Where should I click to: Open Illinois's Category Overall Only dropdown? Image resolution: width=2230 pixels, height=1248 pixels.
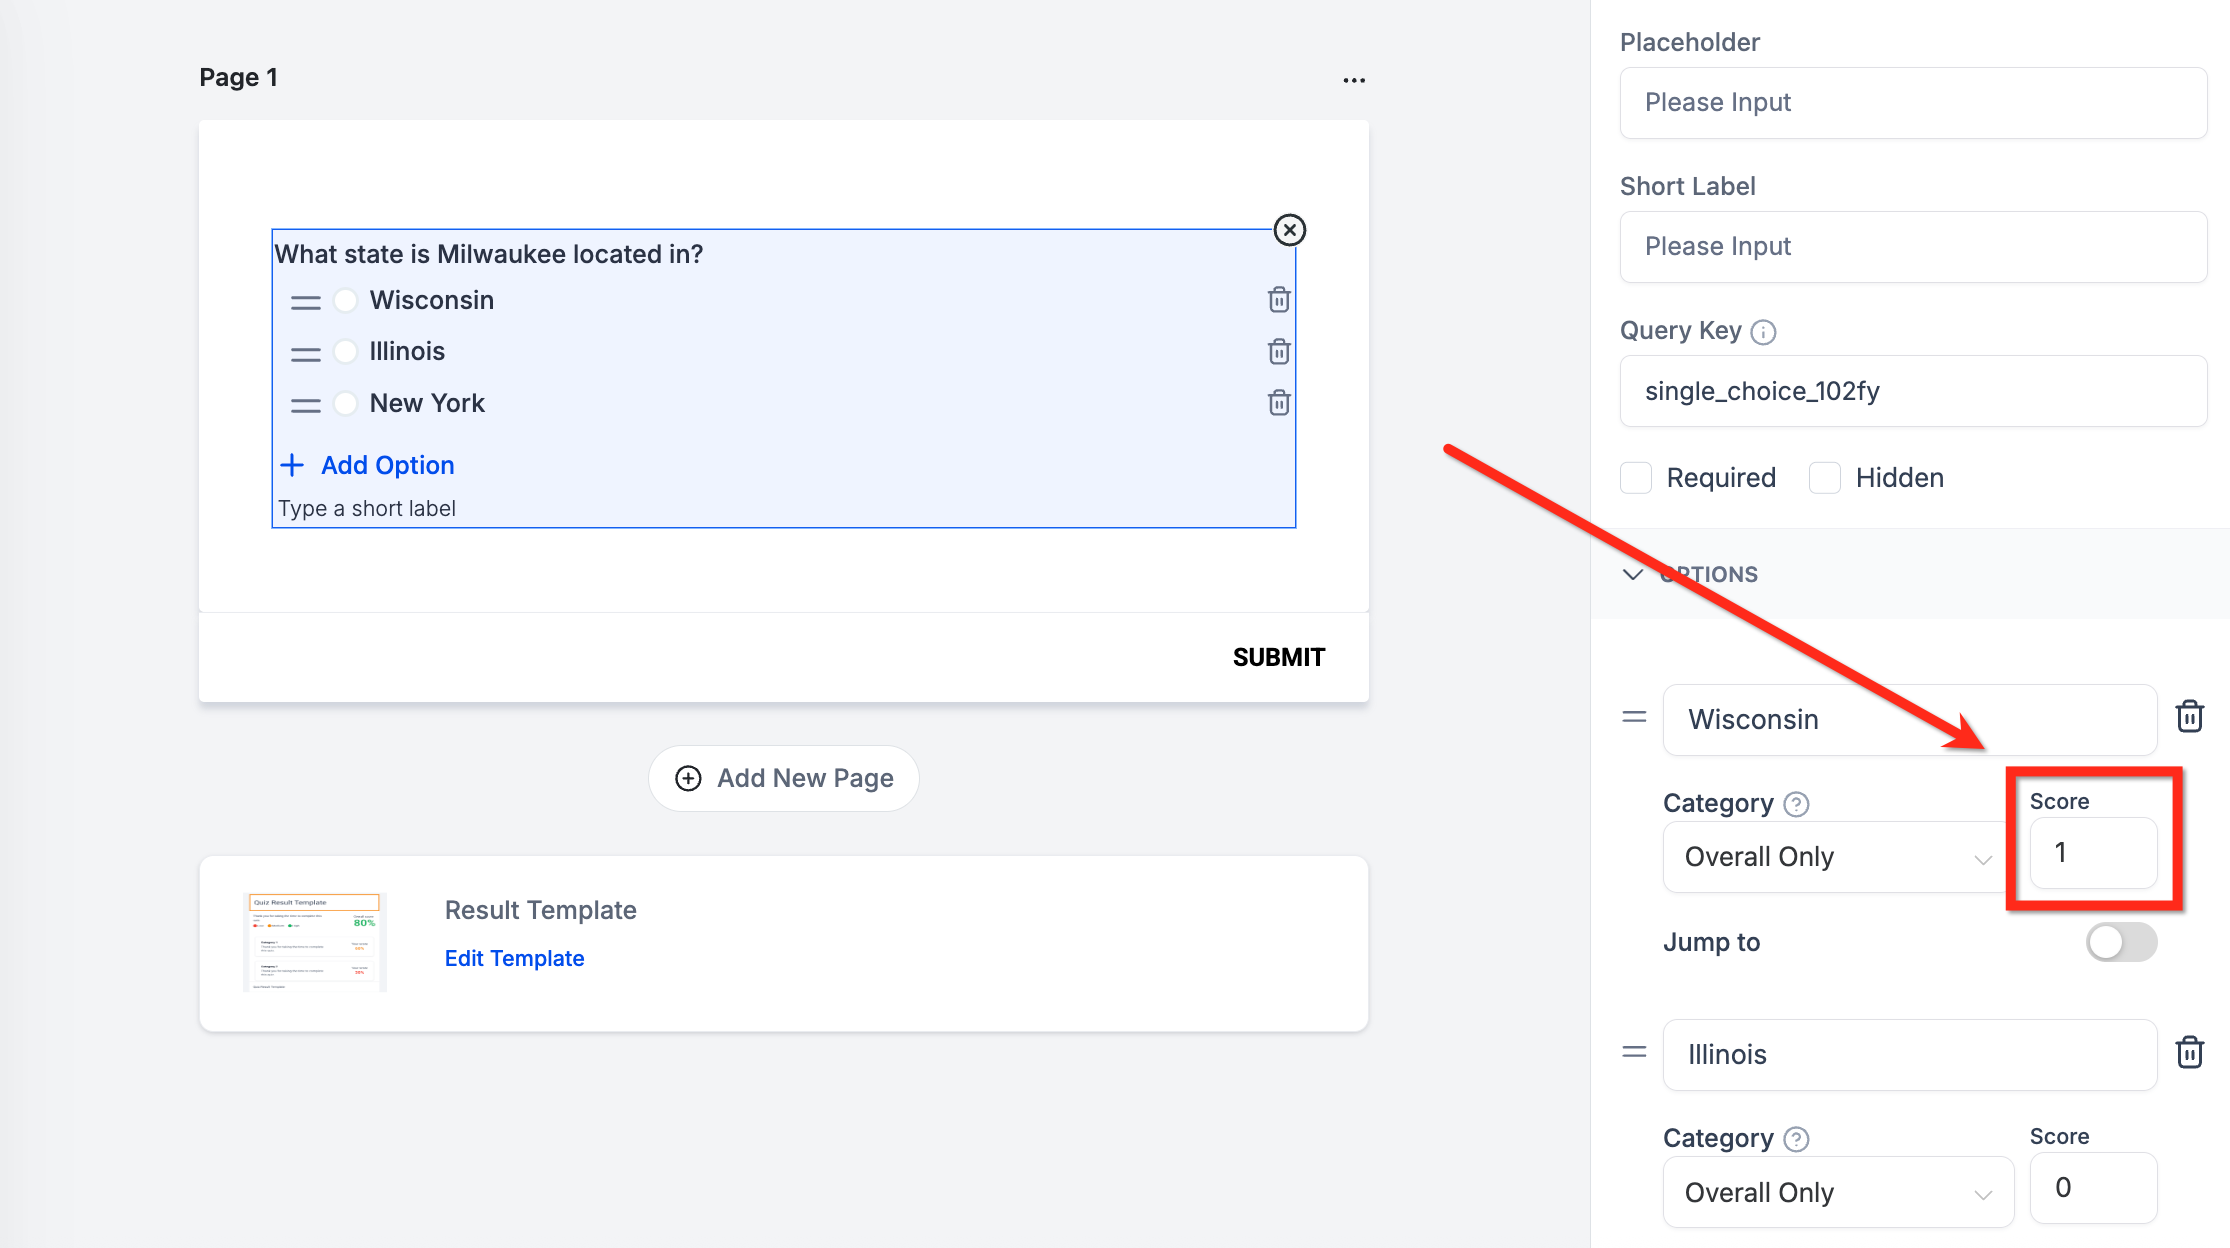[1837, 1192]
